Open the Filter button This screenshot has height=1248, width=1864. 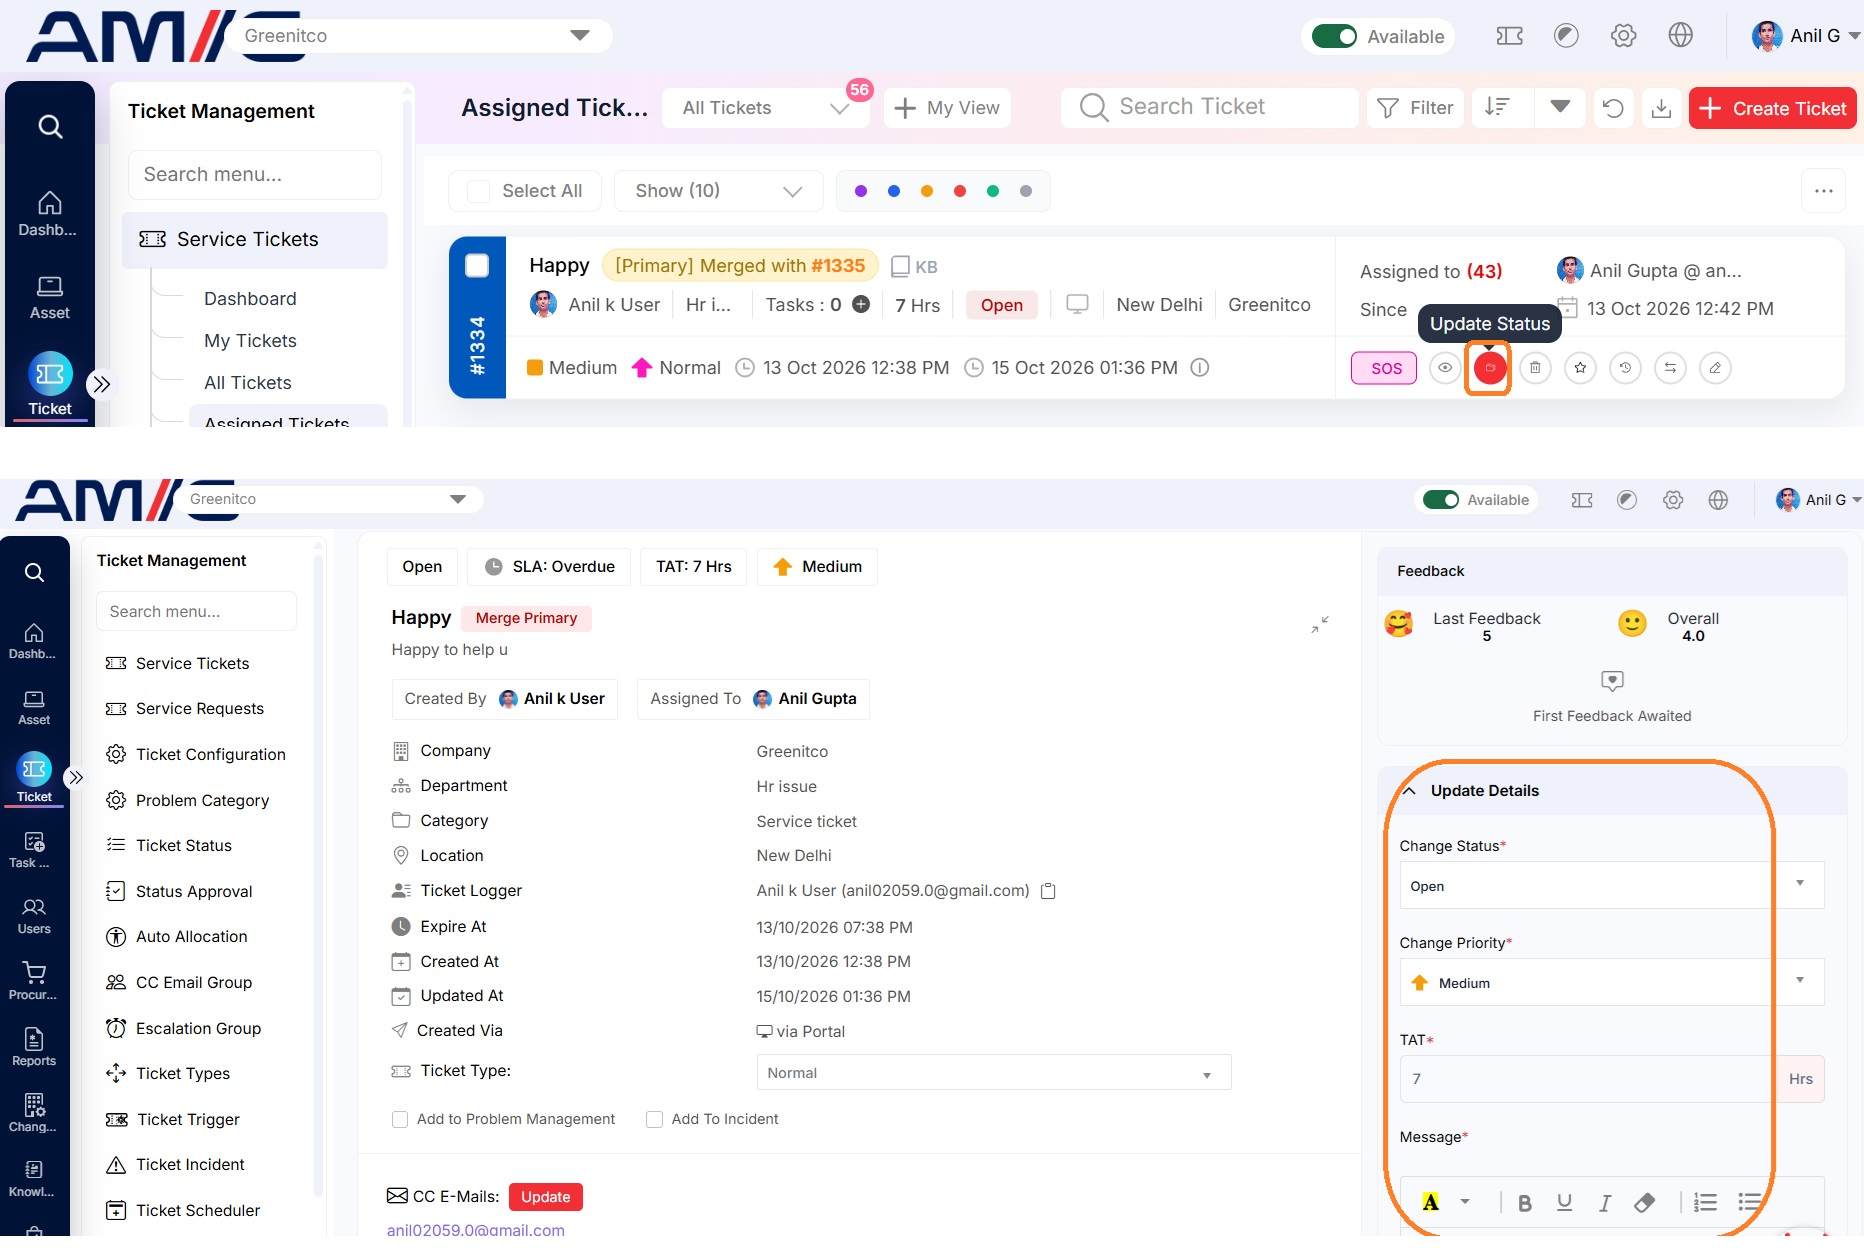[1415, 108]
